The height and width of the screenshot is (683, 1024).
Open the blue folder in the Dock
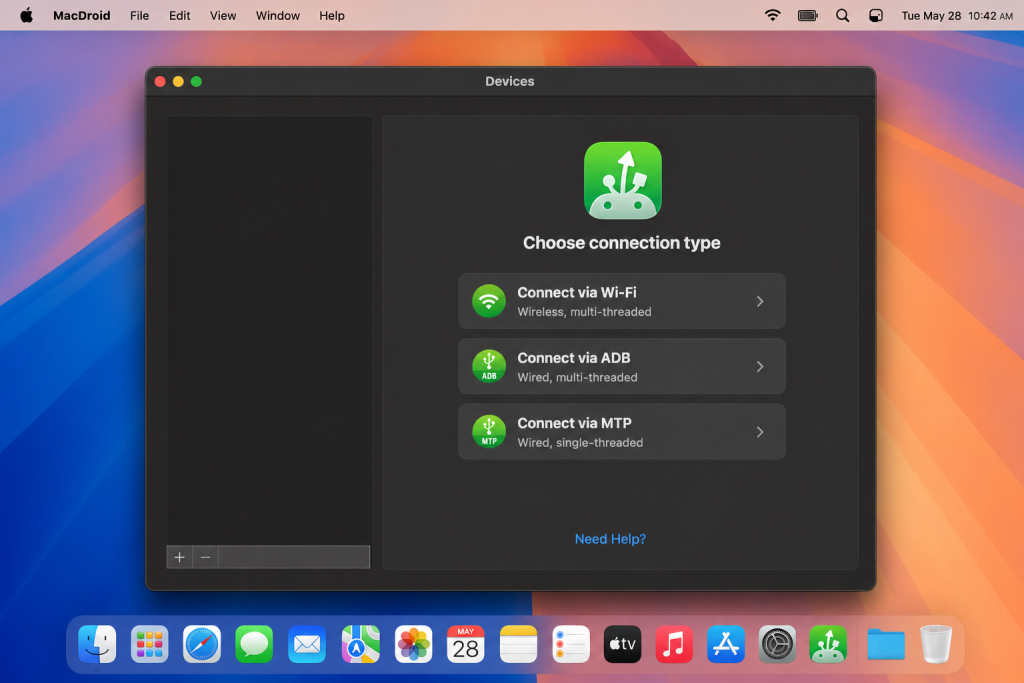tap(886, 644)
